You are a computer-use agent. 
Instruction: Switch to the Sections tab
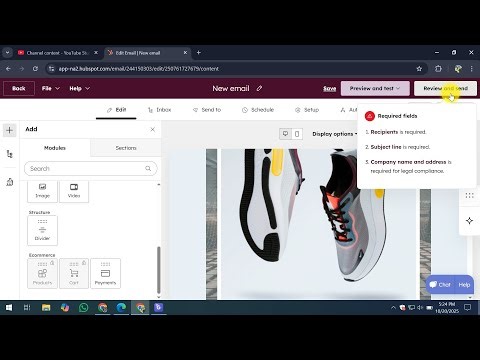coord(126,148)
